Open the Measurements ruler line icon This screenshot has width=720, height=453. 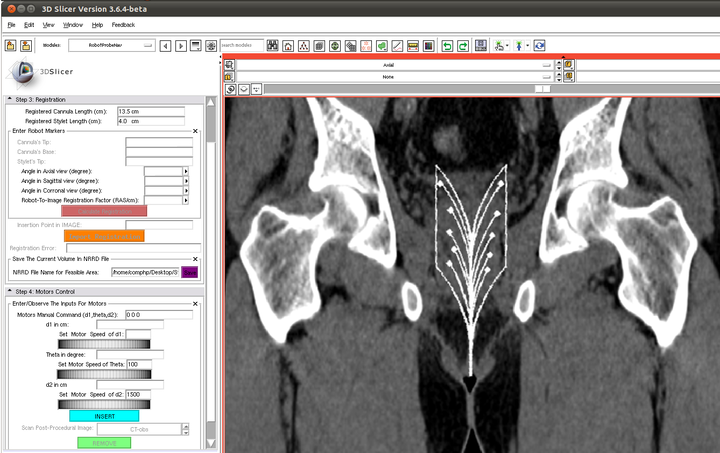point(397,46)
